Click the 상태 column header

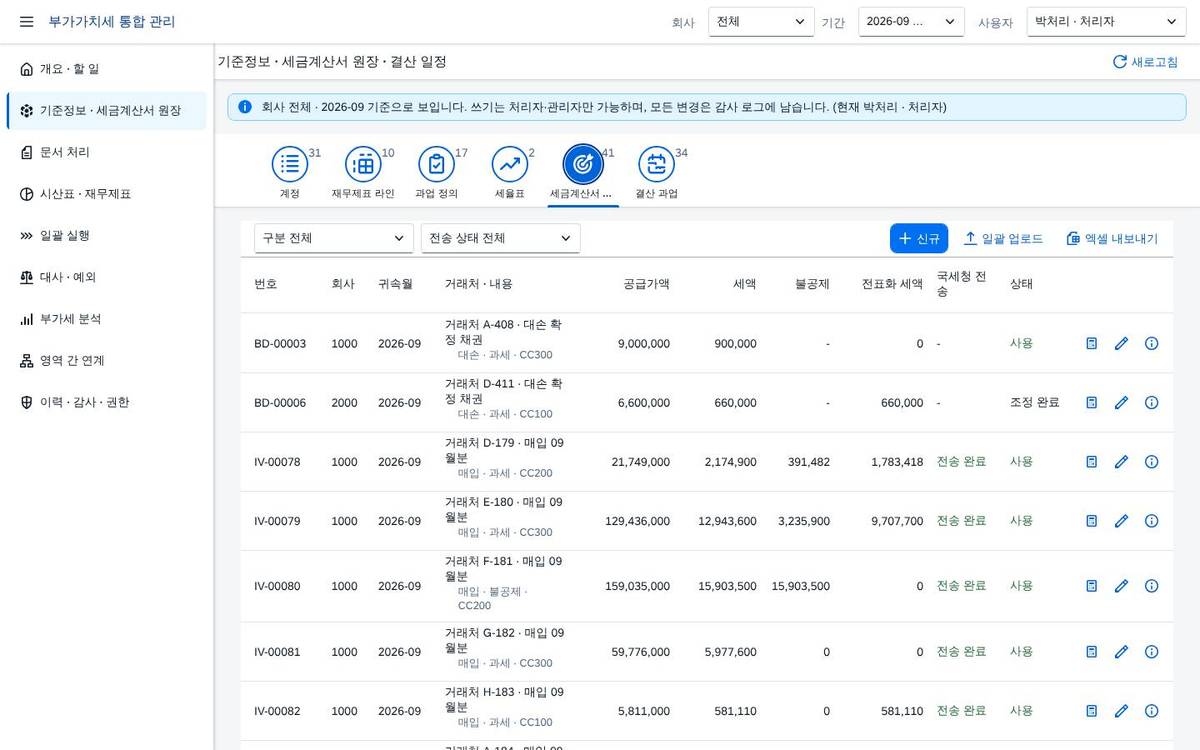(x=1021, y=284)
